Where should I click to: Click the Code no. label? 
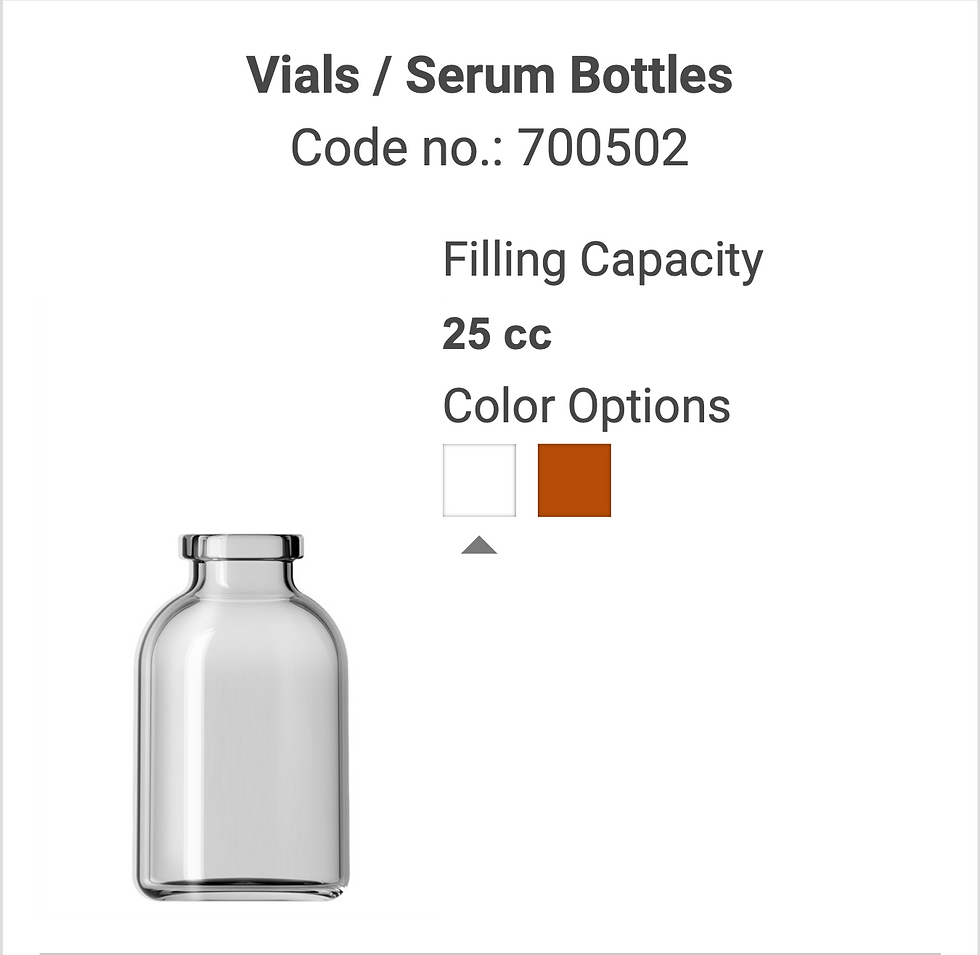pyautogui.click(x=398, y=148)
